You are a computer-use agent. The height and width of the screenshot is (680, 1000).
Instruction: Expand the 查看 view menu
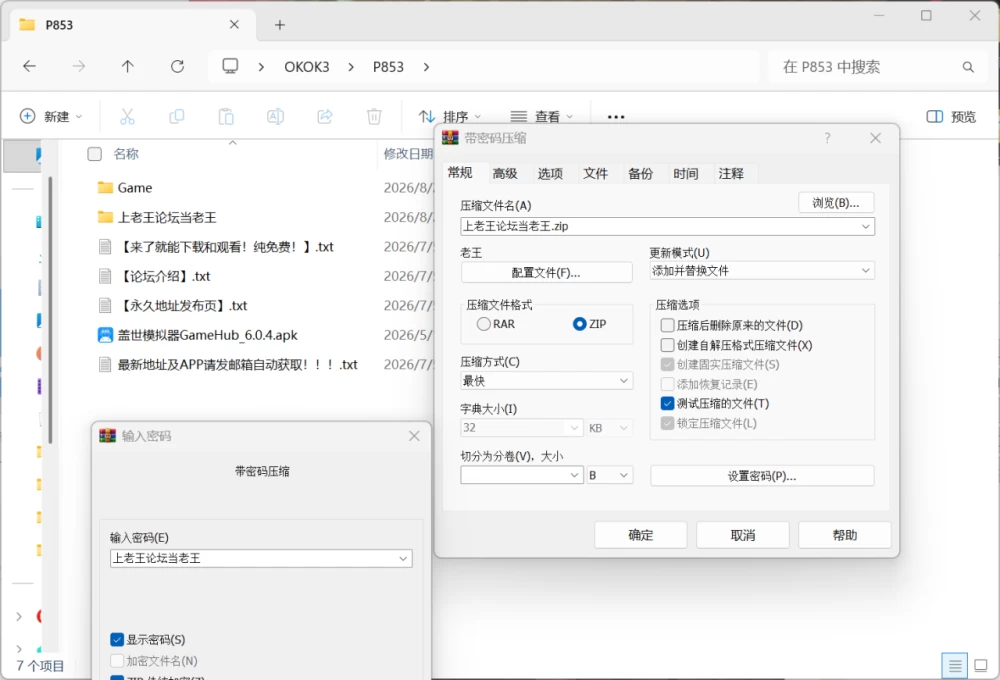541,117
